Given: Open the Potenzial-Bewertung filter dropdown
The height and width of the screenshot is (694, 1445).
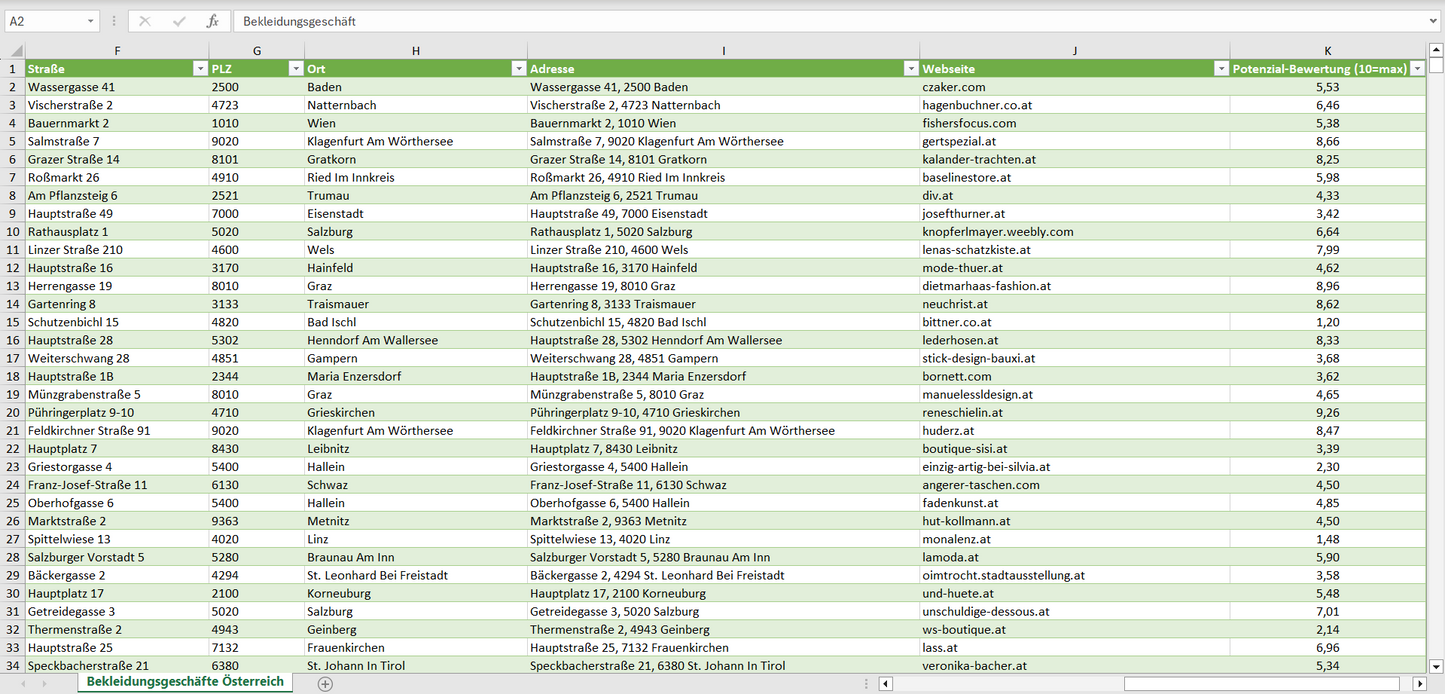Looking at the screenshot, I should (1417, 69).
